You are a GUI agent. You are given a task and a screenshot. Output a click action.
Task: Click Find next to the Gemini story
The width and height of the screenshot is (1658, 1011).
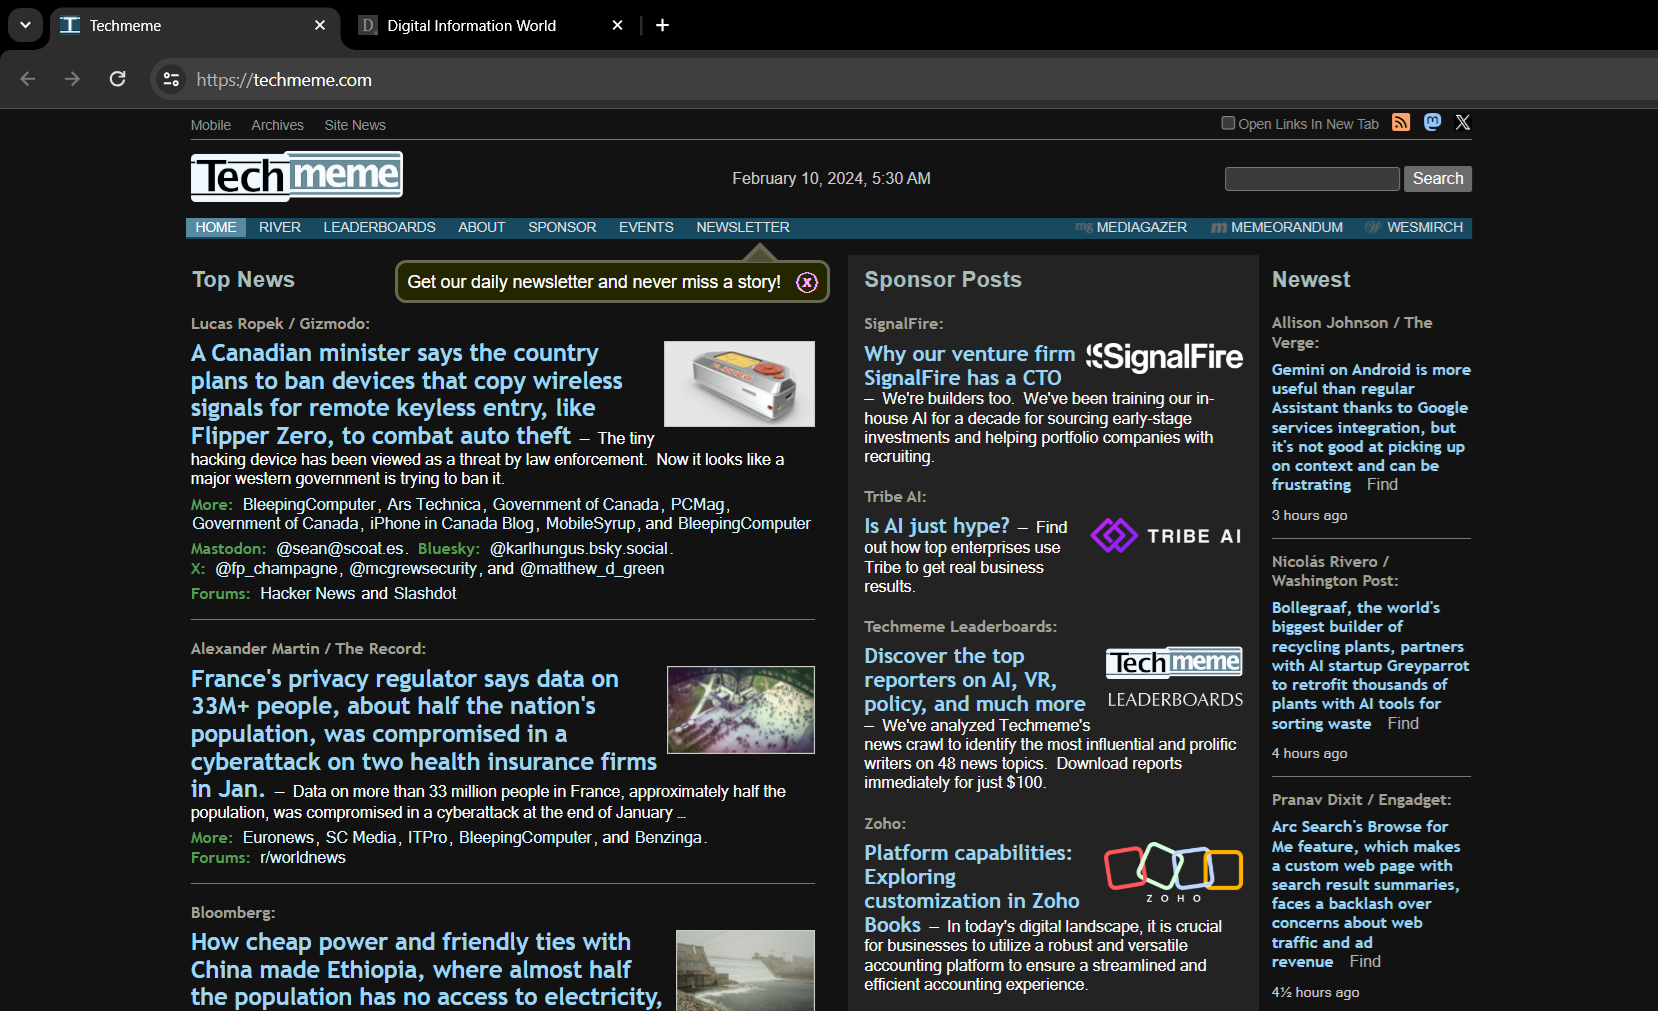pos(1382,485)
